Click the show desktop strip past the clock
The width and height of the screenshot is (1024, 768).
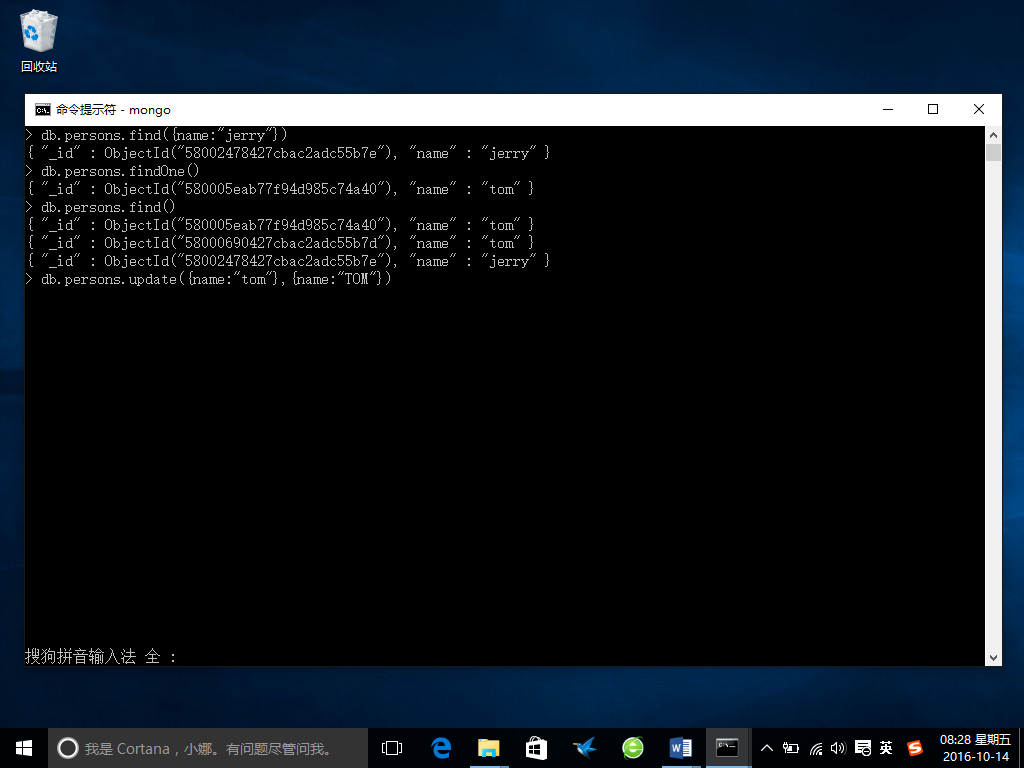pos(1021,748)
